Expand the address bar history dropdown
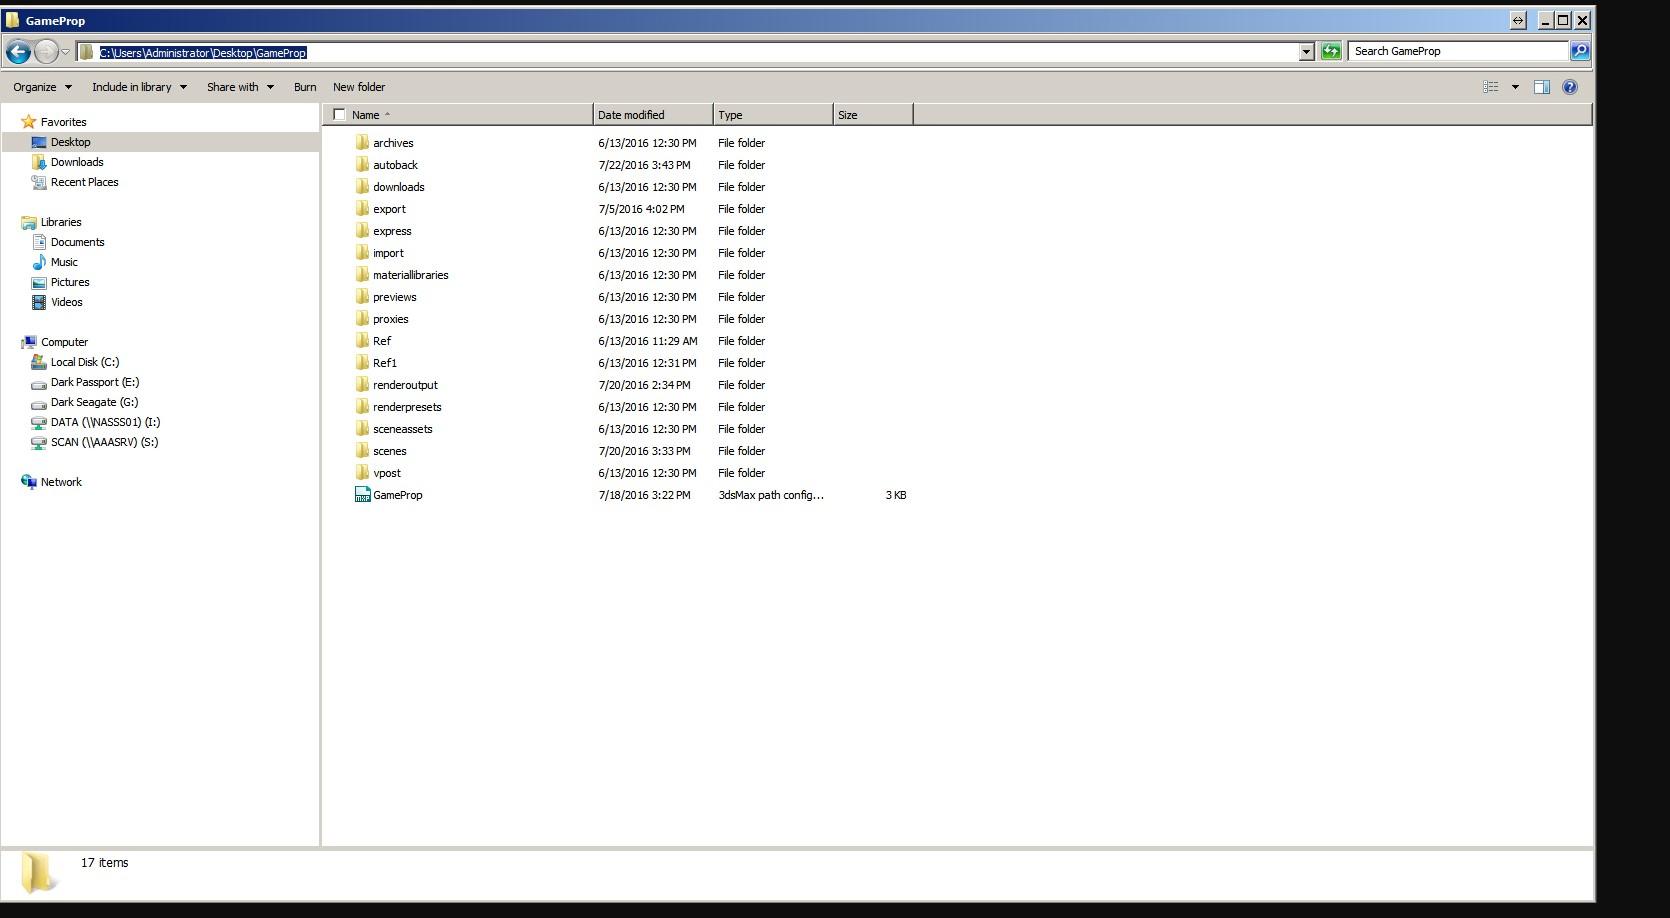The width and height of the screenshot is (1670, 918). coord(1306,51)
